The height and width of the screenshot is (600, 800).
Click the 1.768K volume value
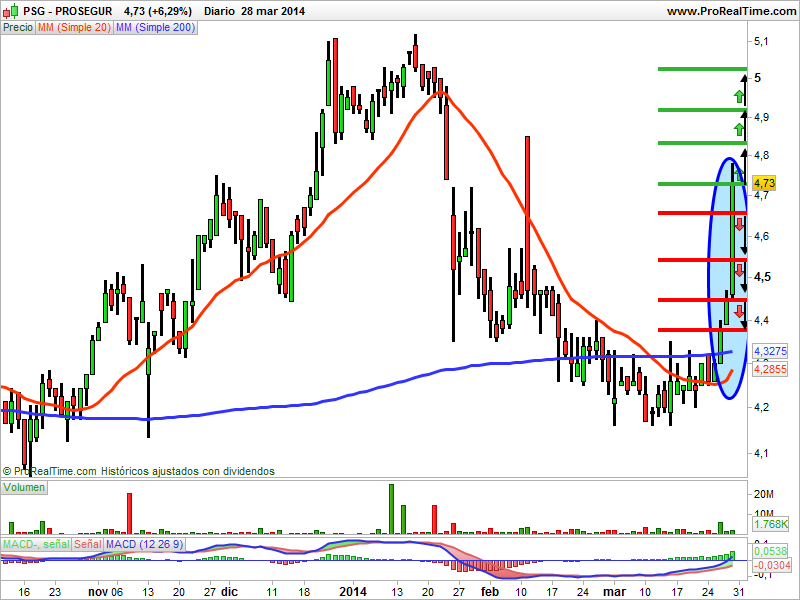[x=770, y=524]
